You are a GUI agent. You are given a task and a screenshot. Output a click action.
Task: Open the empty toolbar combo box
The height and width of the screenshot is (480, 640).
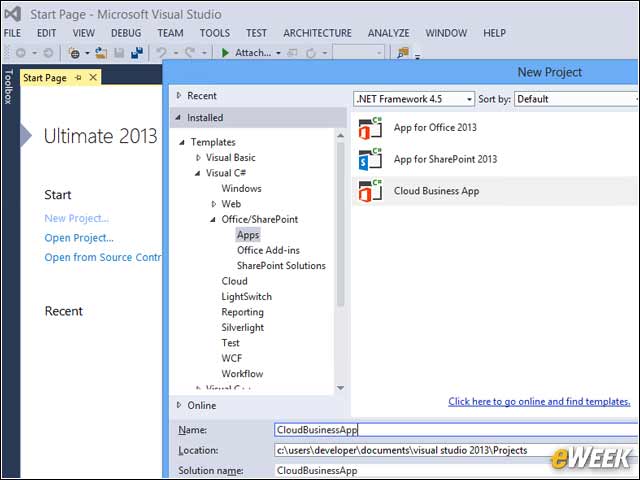(359, 53)
